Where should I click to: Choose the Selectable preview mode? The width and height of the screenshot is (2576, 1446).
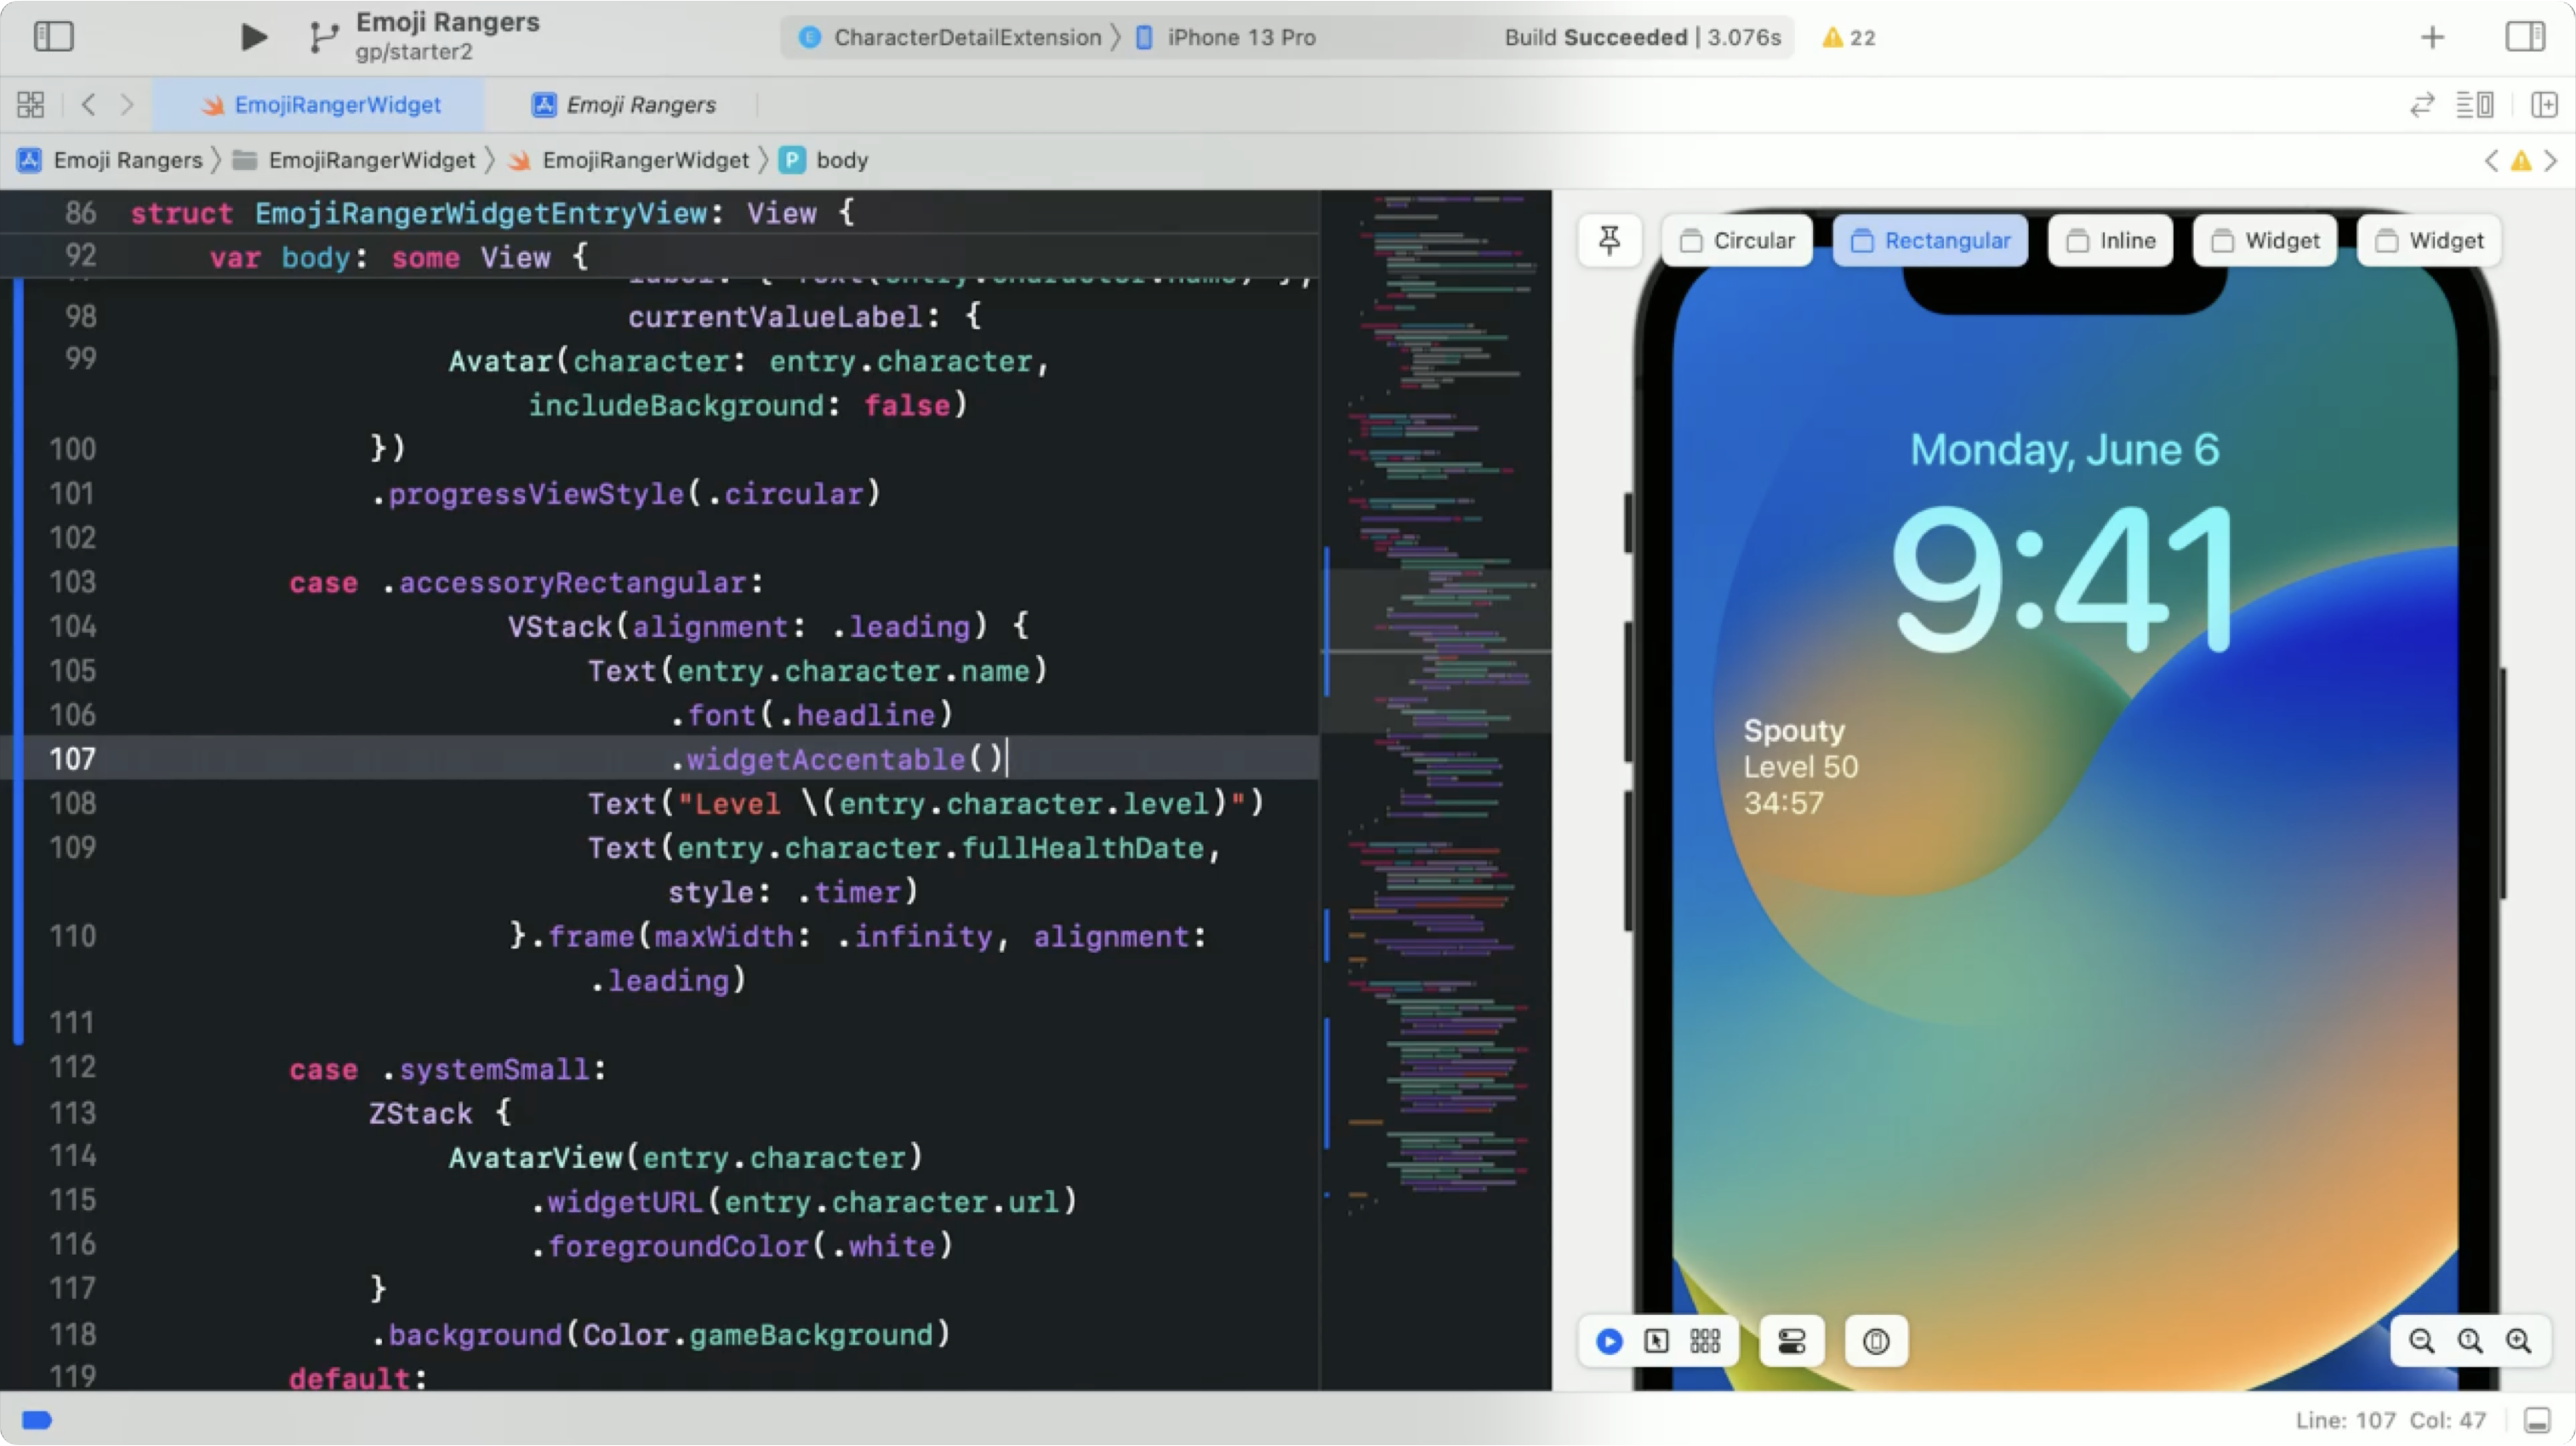tap(1656, 1341)
